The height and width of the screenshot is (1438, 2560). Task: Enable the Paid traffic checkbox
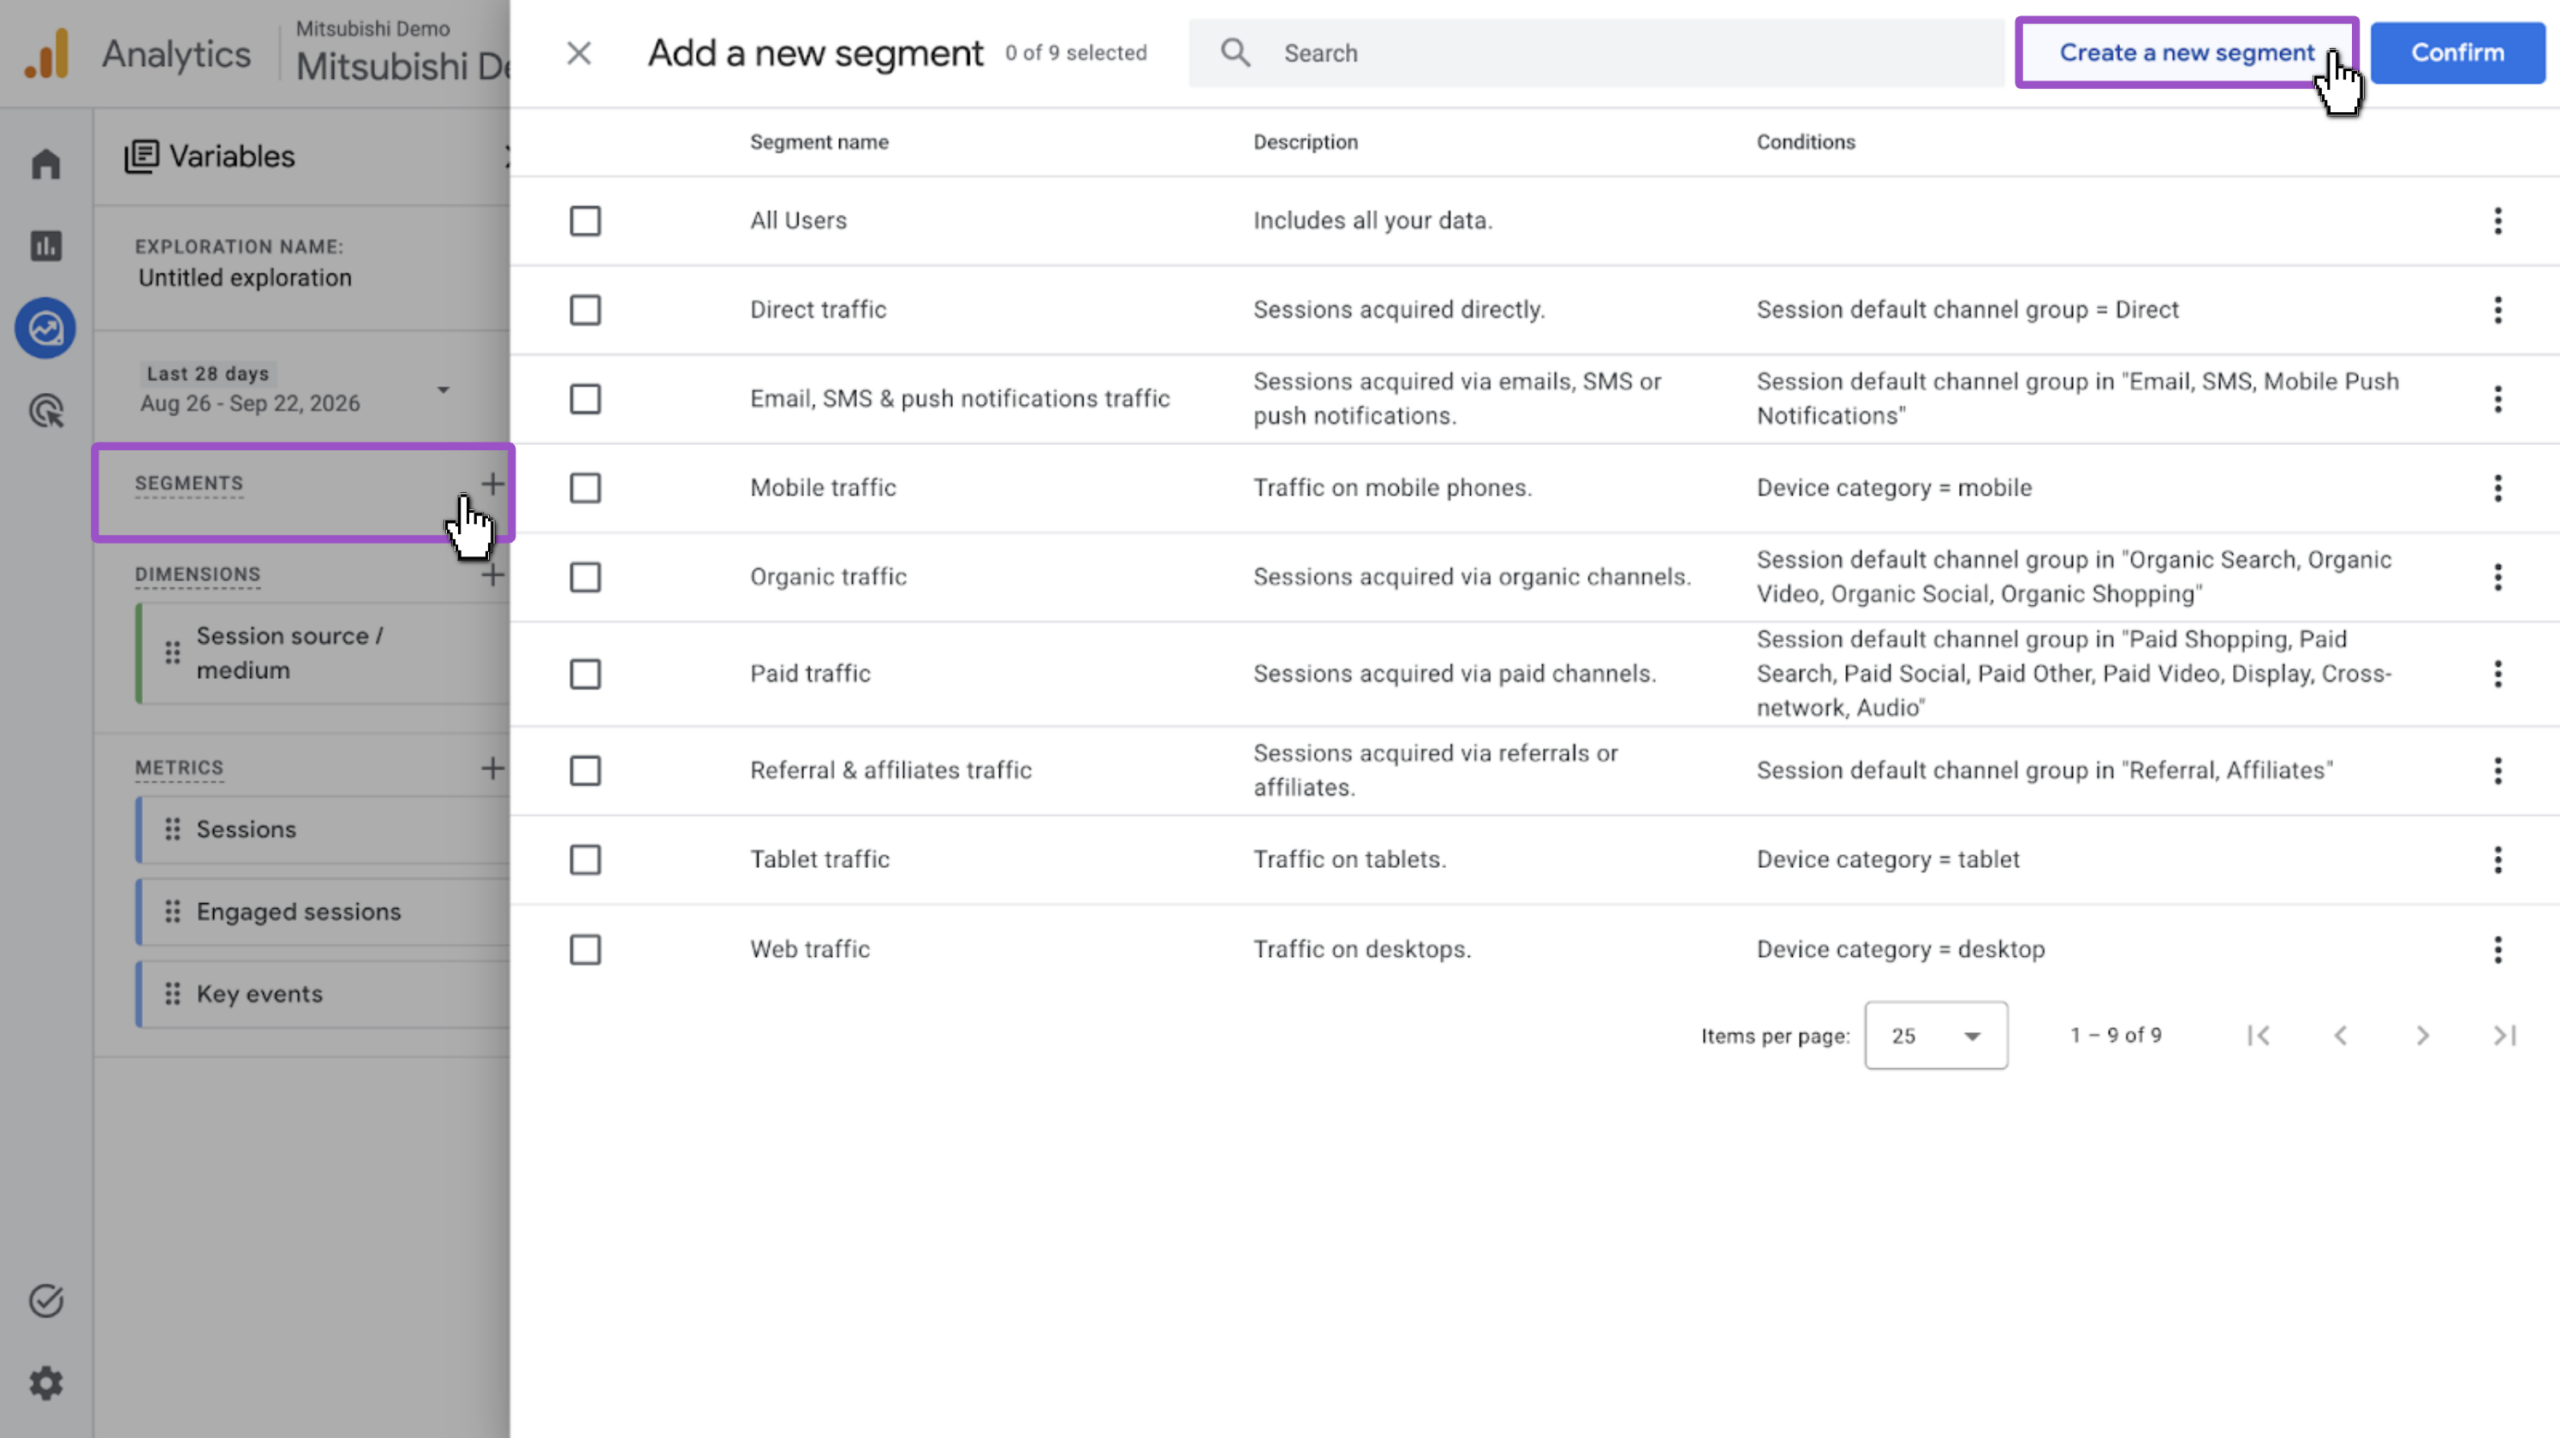pos(585,674)
